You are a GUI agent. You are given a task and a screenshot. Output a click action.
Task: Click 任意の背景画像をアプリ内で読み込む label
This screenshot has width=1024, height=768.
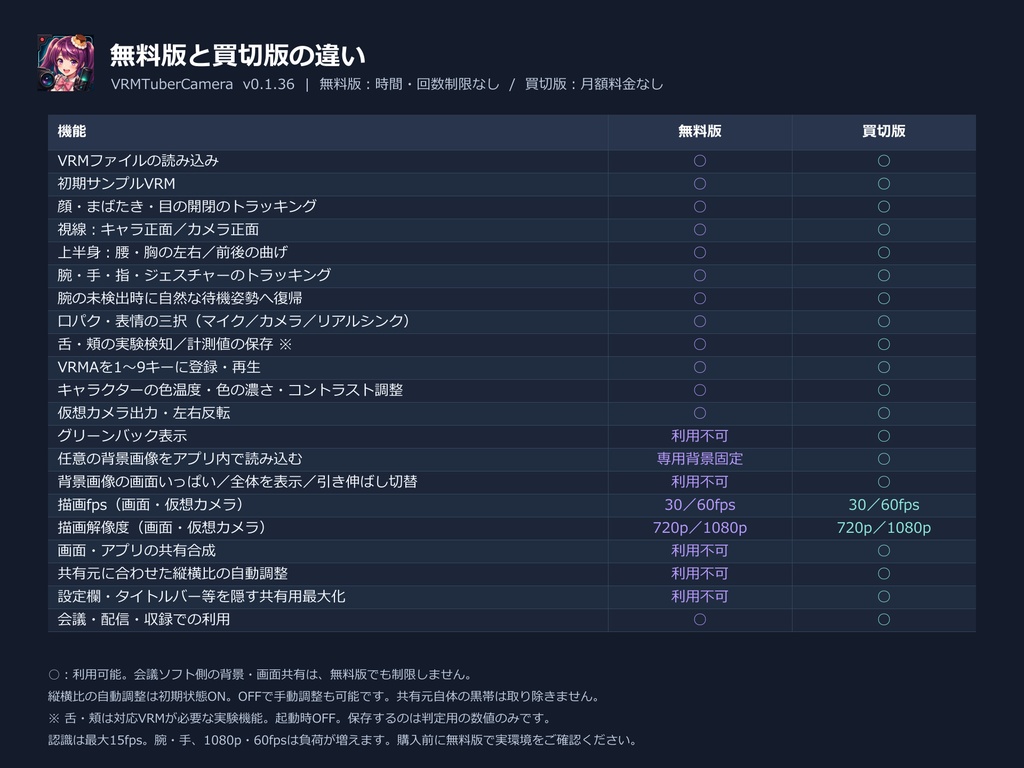pyautogui.click(x=180, y=458)
